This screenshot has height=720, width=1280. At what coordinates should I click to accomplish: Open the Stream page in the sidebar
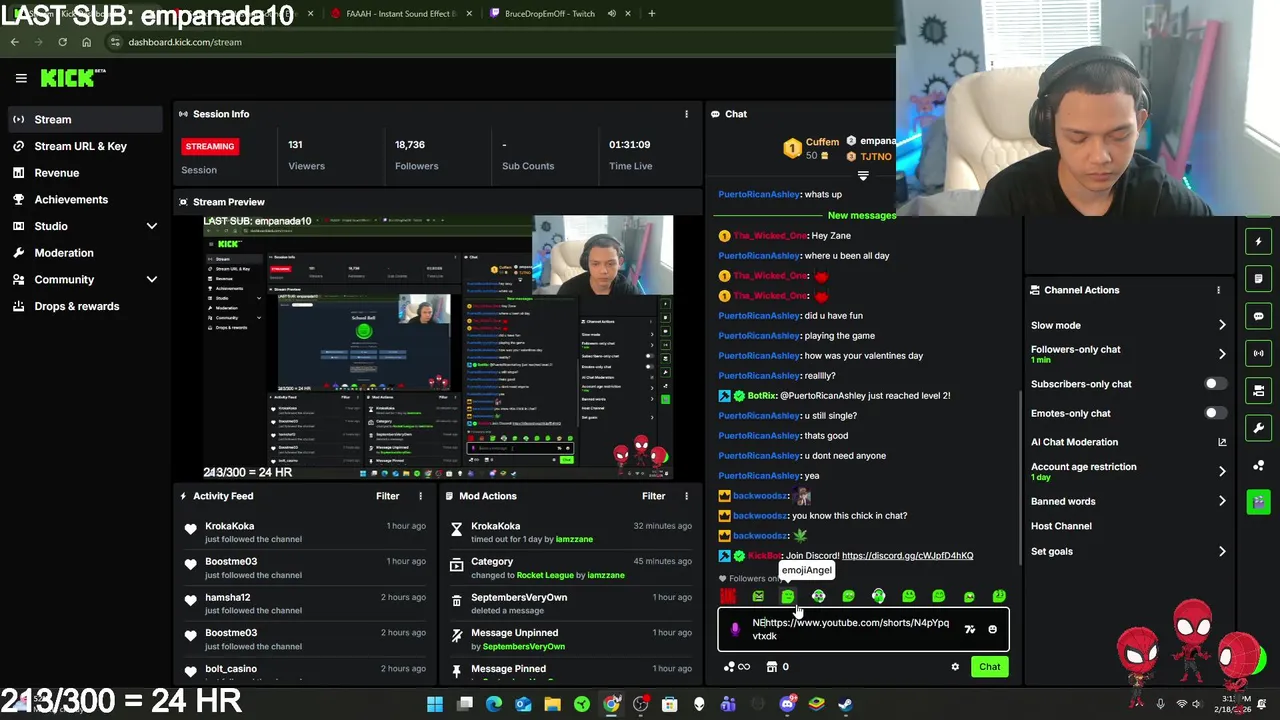click(x=84, y=119)
